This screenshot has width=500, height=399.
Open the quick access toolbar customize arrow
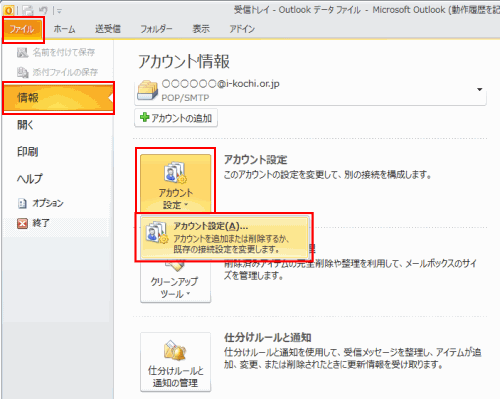click(59, 11)
